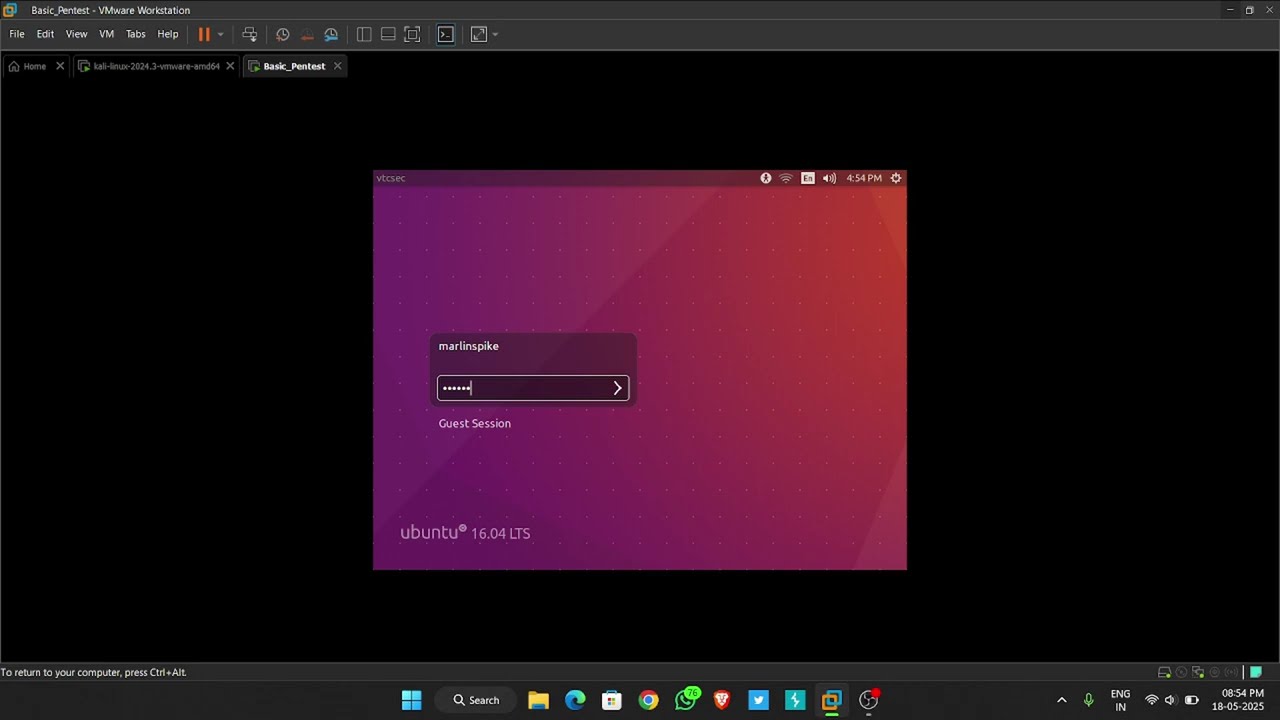
Task: Click the ENG IN language indicator
Action: click(x=1120, y=700)
